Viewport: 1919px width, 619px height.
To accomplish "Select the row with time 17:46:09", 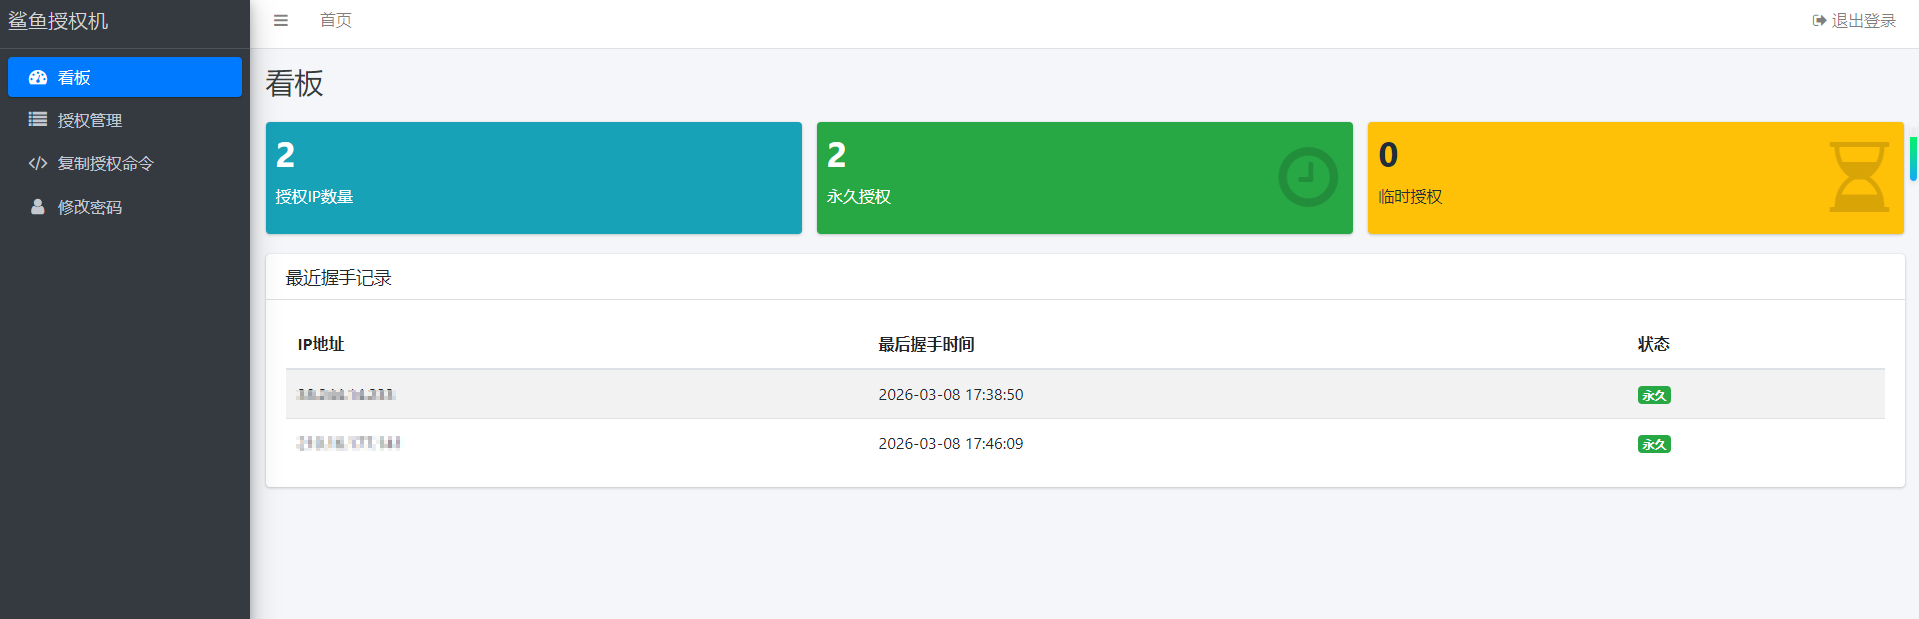I will (1085, 443).
